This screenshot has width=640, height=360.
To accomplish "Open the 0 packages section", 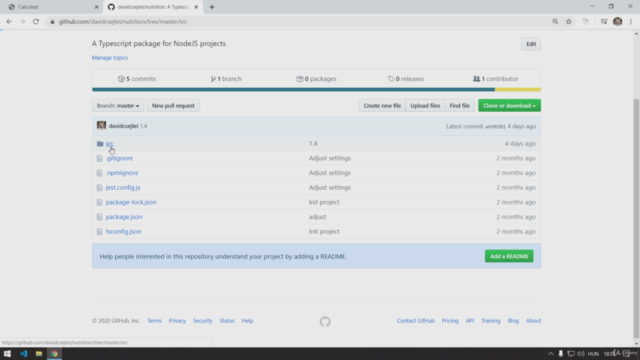I will 316,79.
